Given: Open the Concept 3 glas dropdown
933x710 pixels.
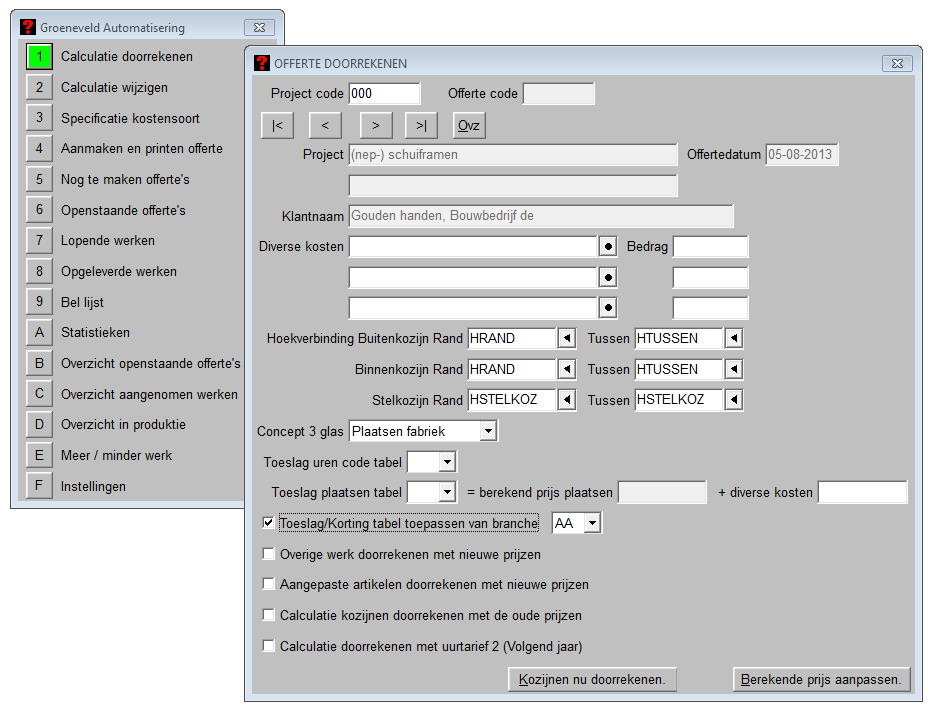Looking at the screenshot, I should point(487,431).
